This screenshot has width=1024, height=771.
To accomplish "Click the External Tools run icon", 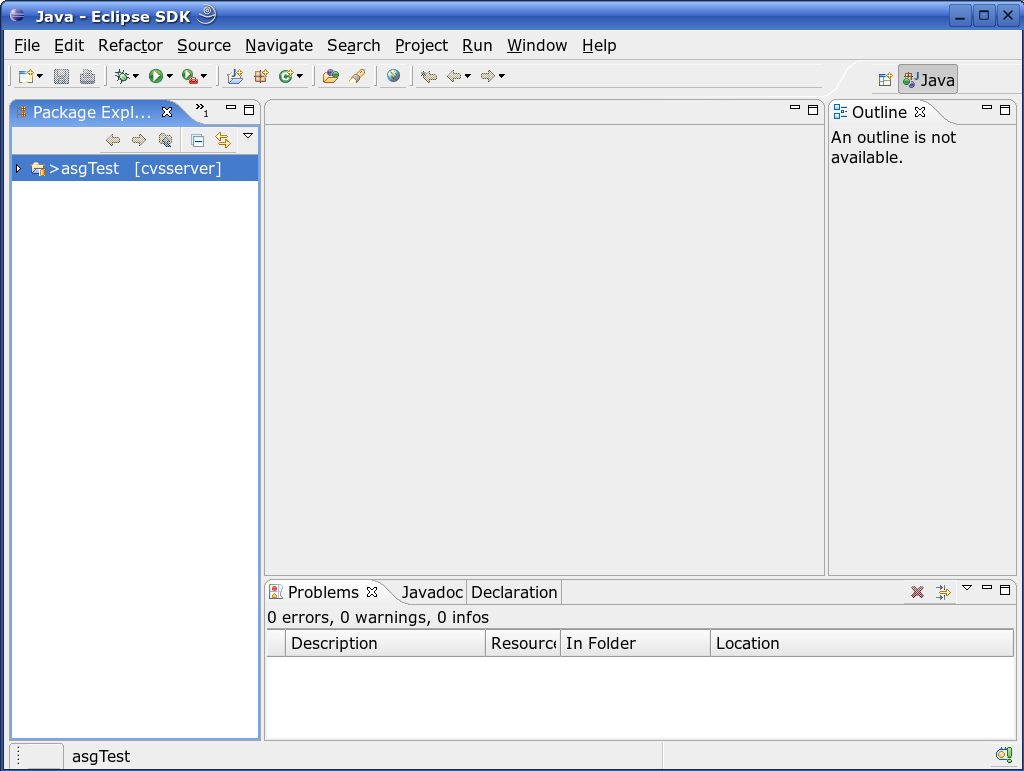I will coord(190,76).
